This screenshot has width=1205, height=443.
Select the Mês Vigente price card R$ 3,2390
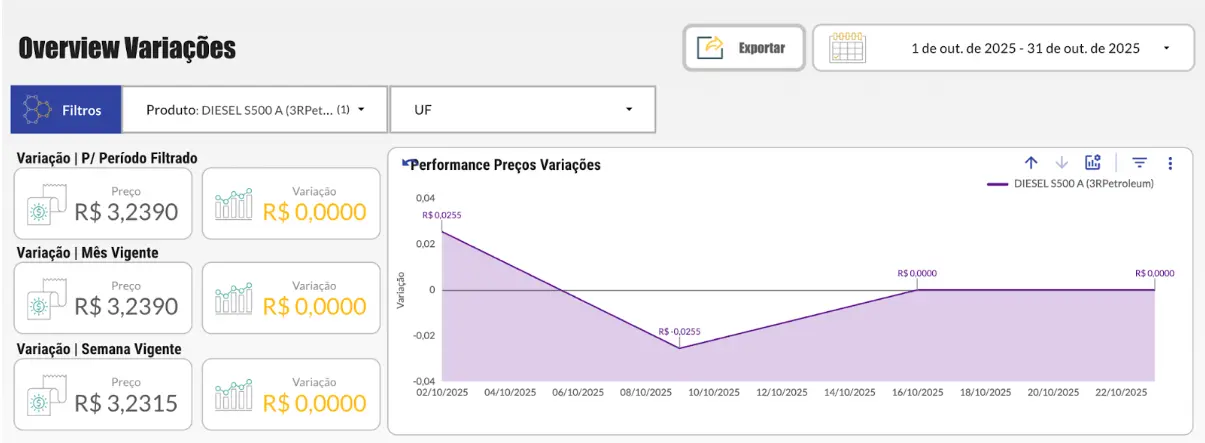point(104,298)
